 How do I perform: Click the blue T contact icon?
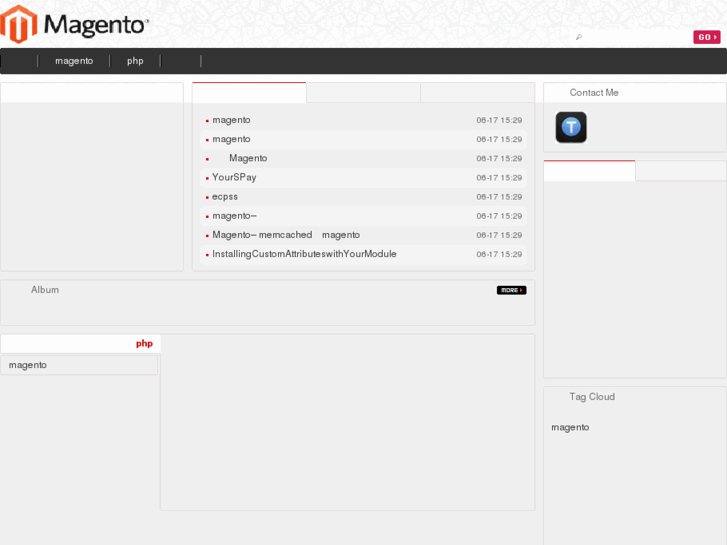tap(571, 127)
